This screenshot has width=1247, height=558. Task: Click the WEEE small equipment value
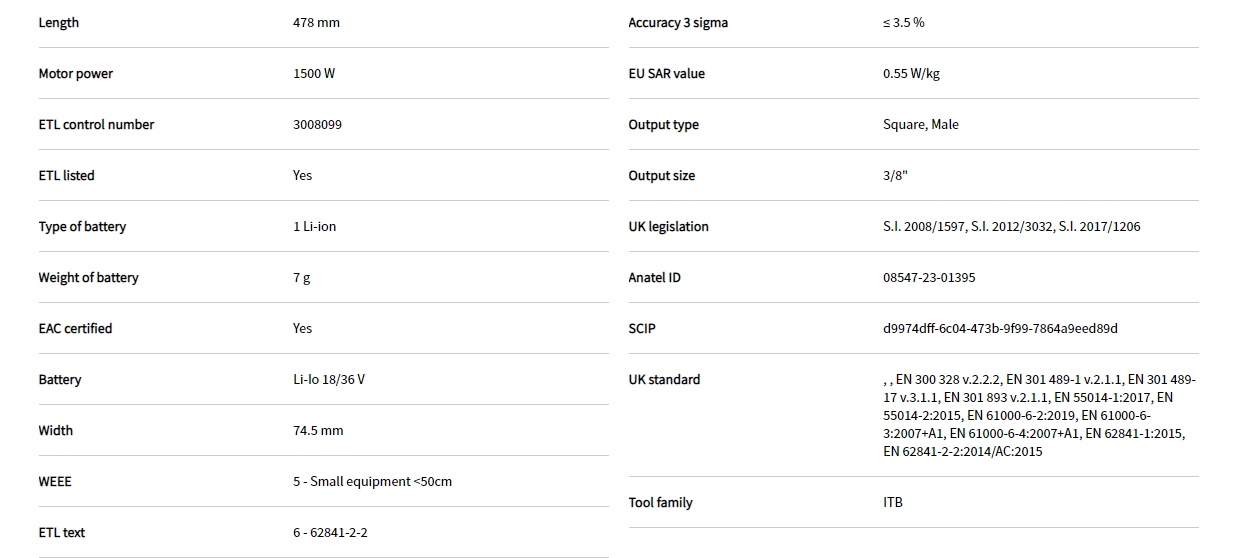[372, 482]
